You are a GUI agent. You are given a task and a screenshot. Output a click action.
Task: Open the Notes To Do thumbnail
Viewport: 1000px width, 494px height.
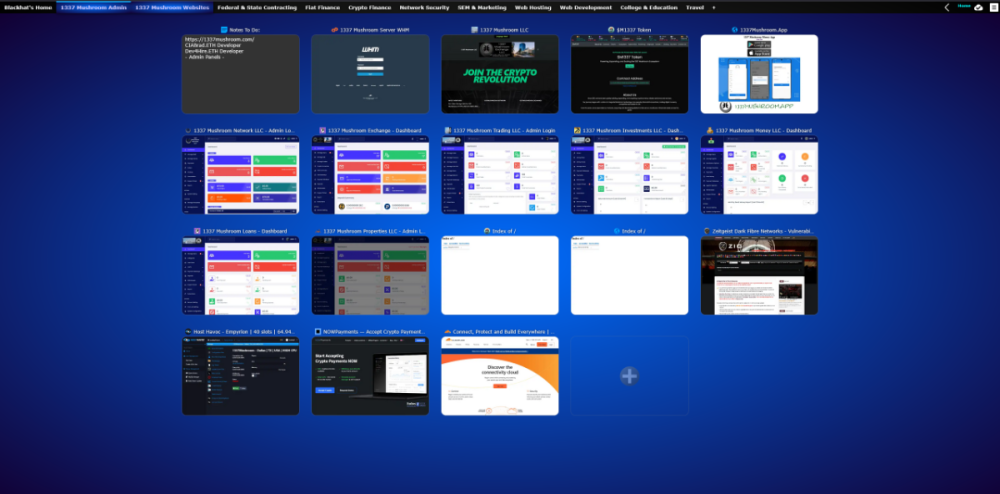(x=240, y=74)
